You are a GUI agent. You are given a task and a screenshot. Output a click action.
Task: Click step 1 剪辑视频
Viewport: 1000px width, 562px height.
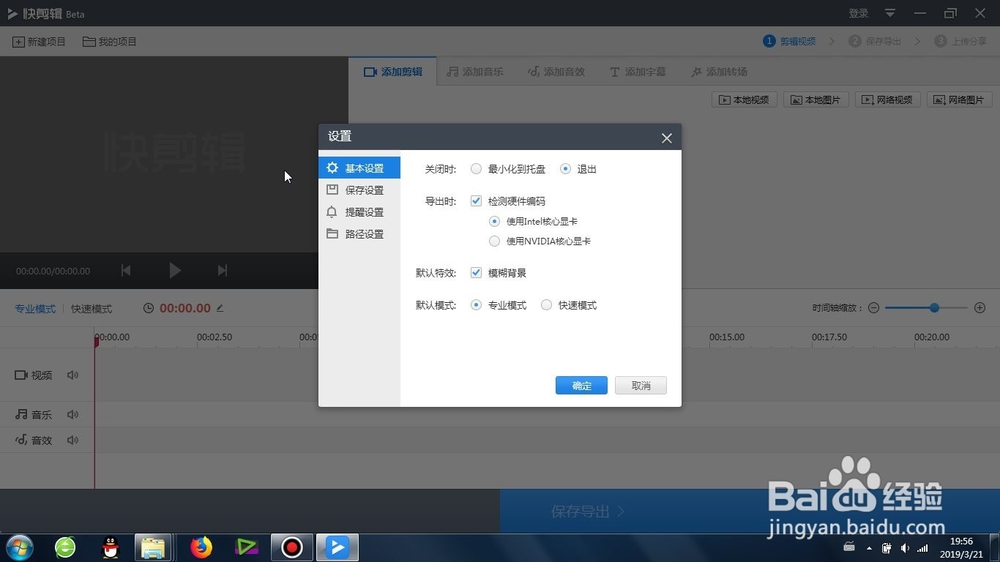[790, 41]
